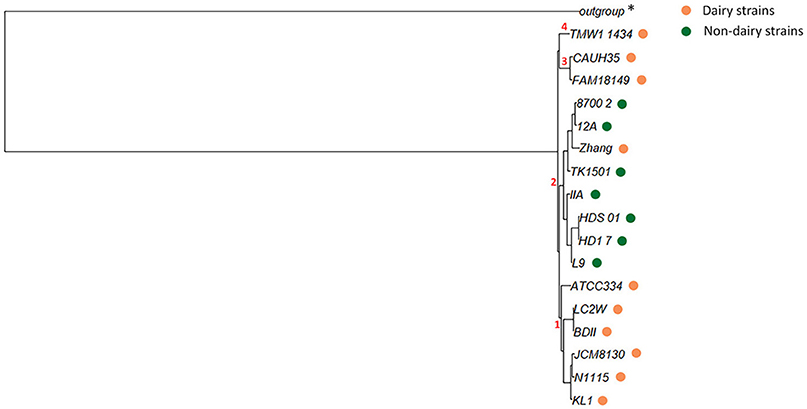Click the red node number 4
Viewport: 807px width, 409px height.
click(x=565, y=27)
